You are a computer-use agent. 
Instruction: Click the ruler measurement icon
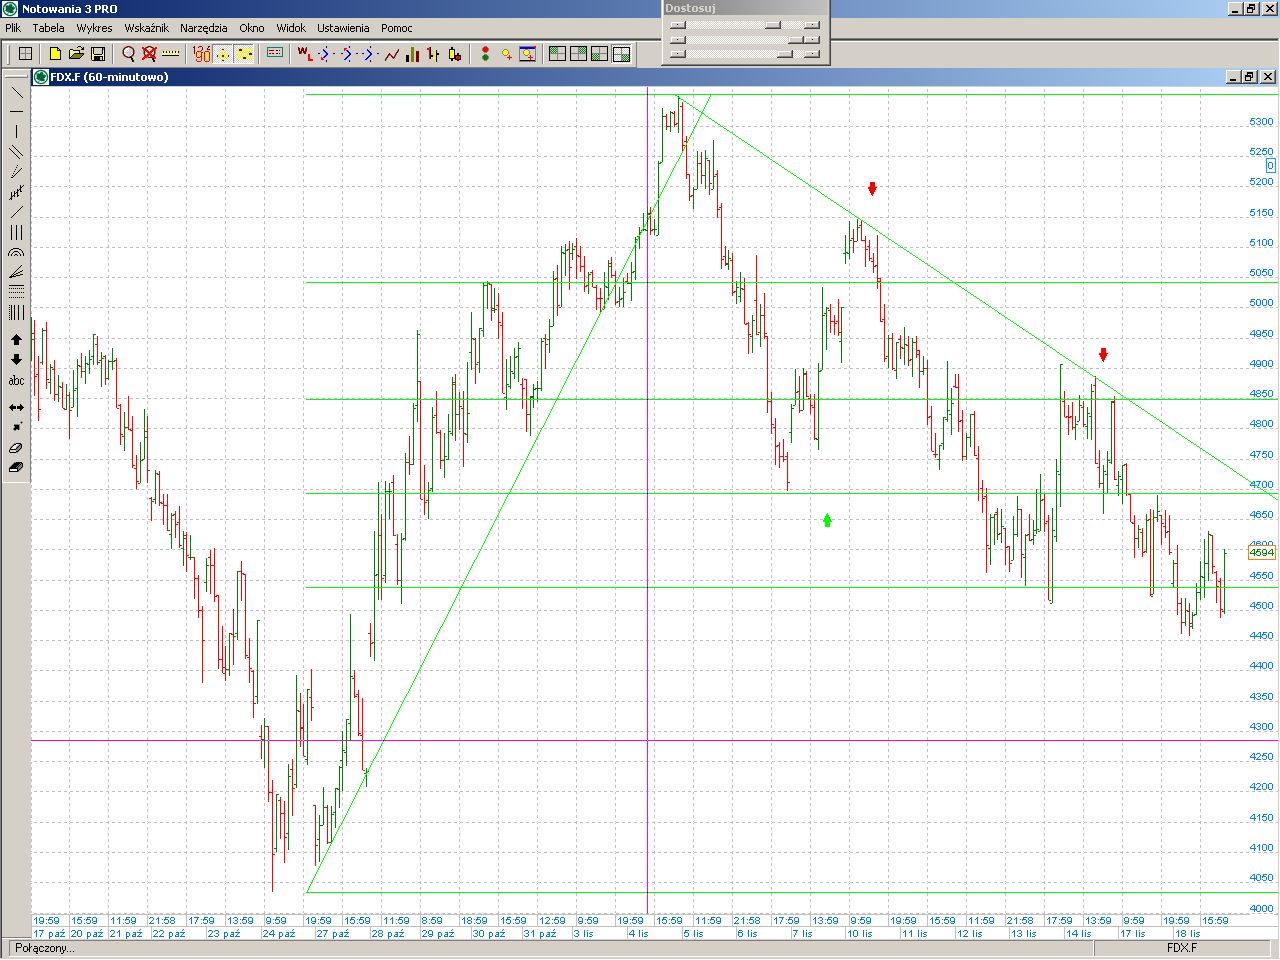point(171,54)
